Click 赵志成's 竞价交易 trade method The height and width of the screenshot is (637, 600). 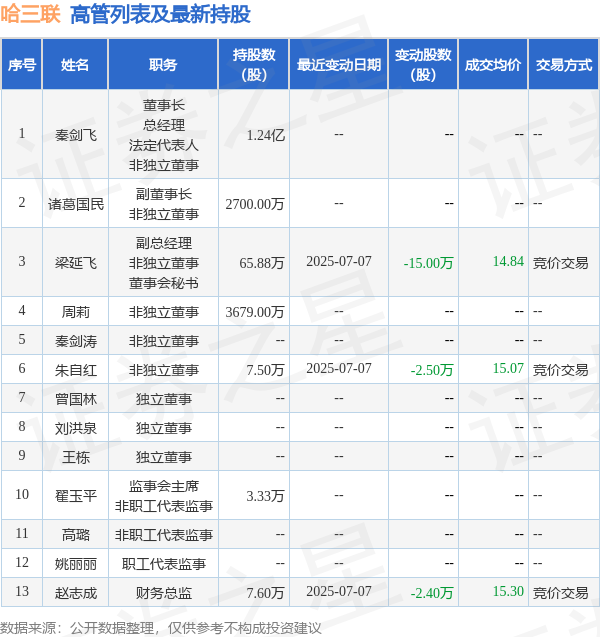(560, 593)
